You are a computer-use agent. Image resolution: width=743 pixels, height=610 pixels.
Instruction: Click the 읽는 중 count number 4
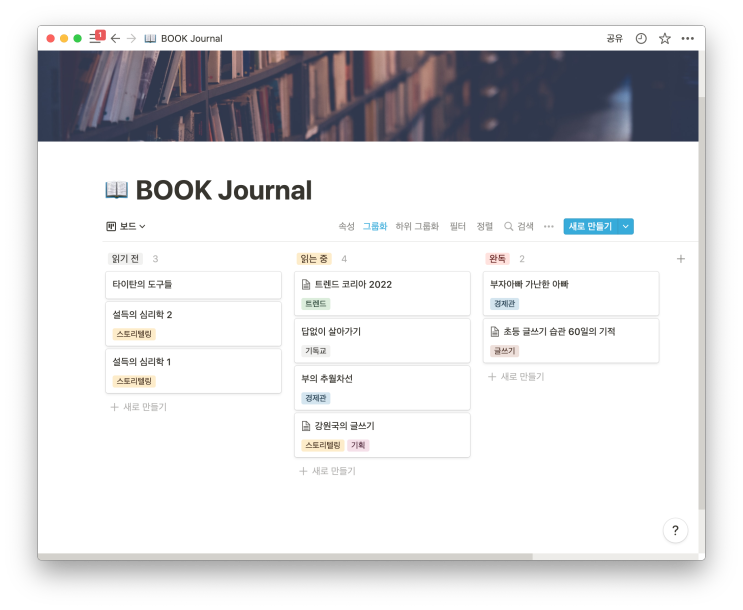(x=344, y=259)
